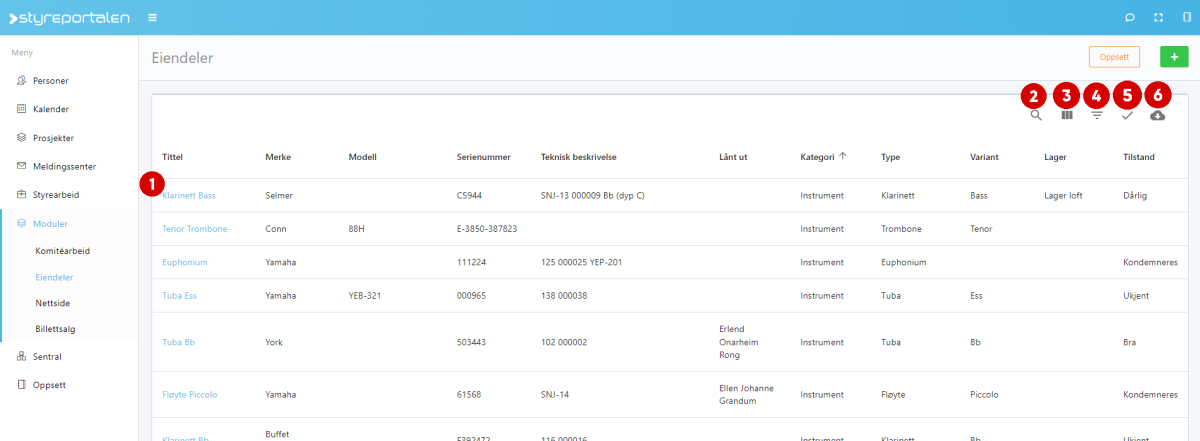1200x441 pixels.
Task: Click serial number C5944 cell
Action: click(x=471, y=196)
